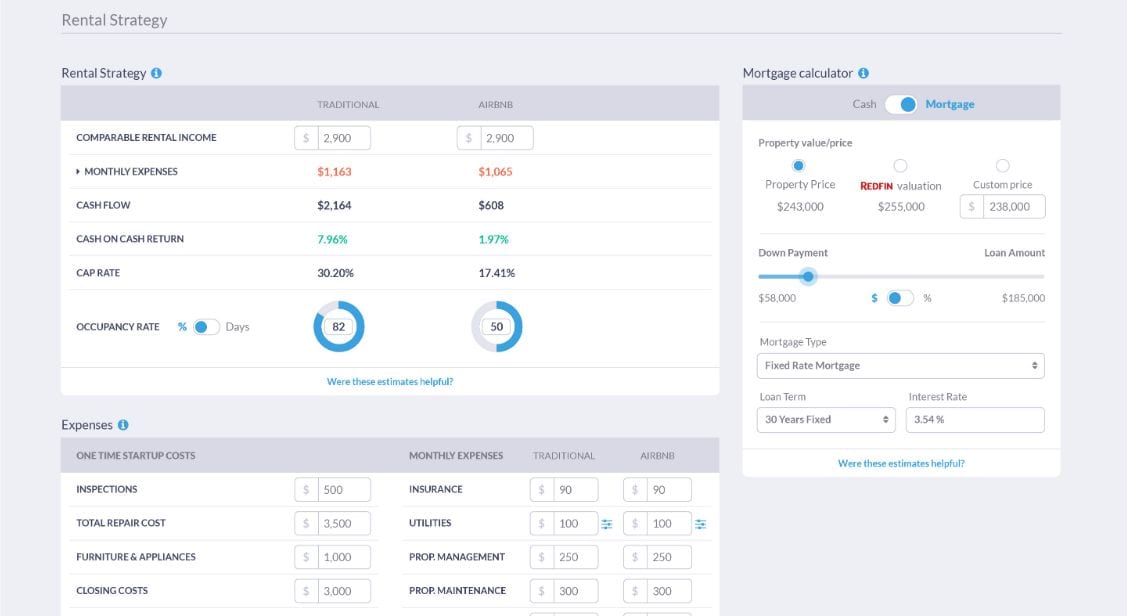Image resolution: width=1127 pixels, height=616 pixels.
Task: Toggle the Cash/Mortgage switch
Action: pyautogui.click(x=900, y=104)
